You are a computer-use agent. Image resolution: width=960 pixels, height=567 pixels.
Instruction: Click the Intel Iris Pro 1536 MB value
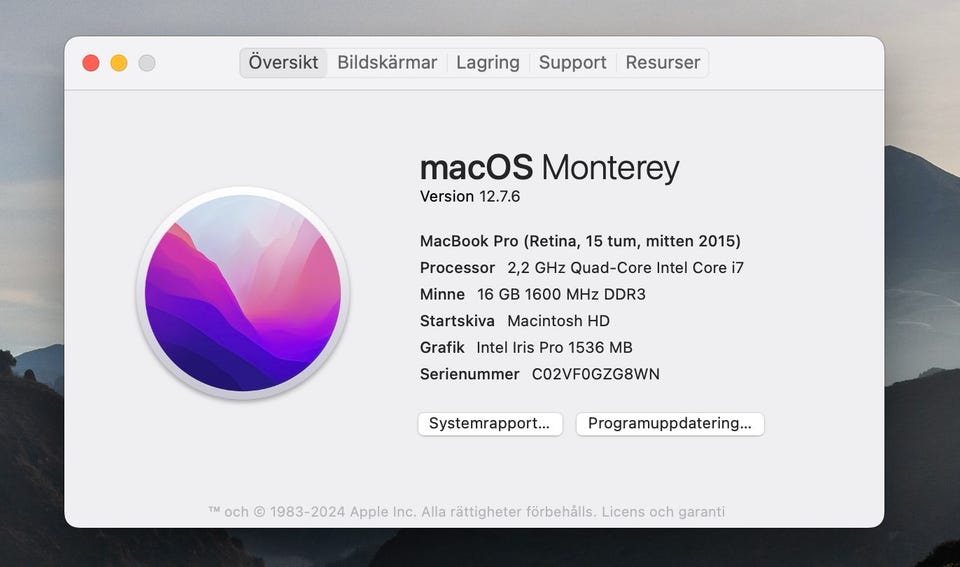point(554,348)
